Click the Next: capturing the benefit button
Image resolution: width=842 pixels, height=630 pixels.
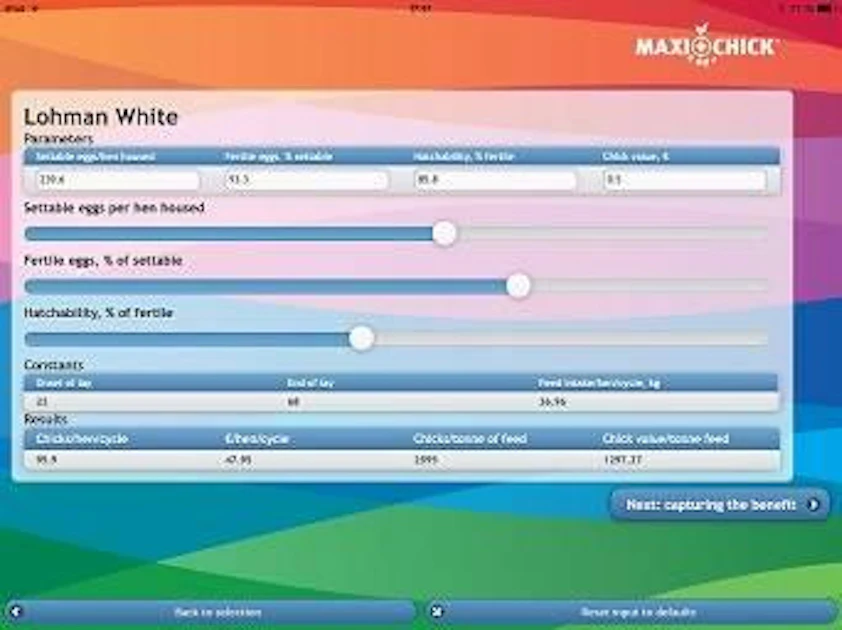tap(720, 505)
